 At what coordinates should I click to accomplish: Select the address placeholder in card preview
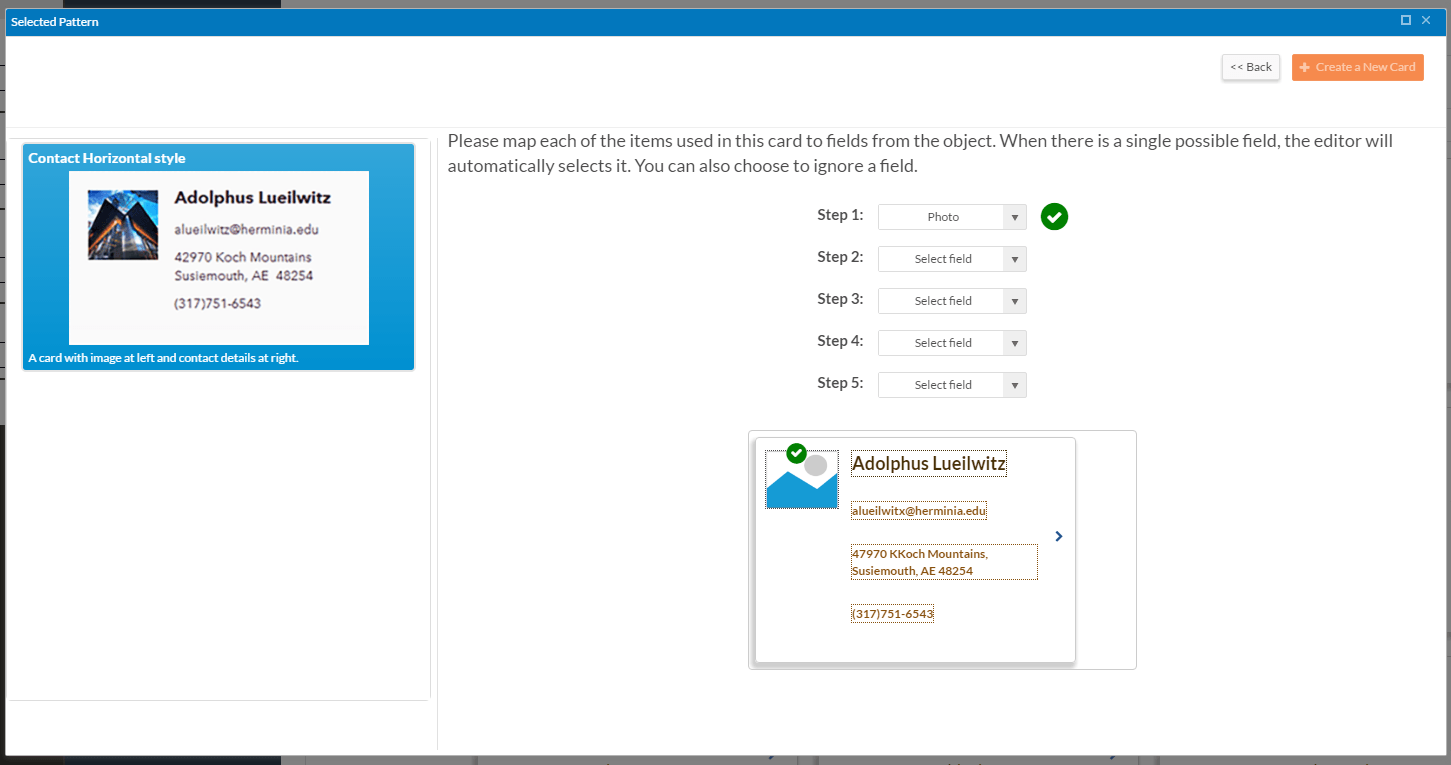coord(943,562)
